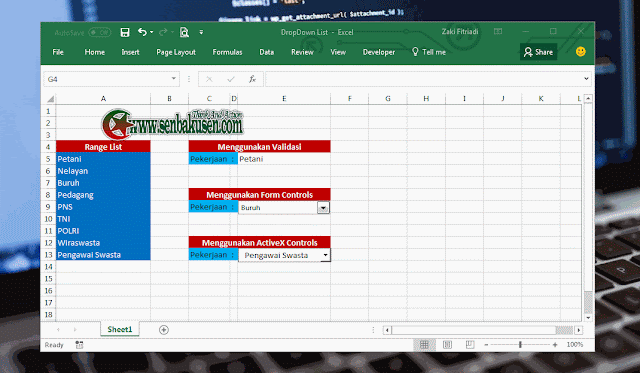Open the Review tab
640x373 pixels.
click(302, 52)
